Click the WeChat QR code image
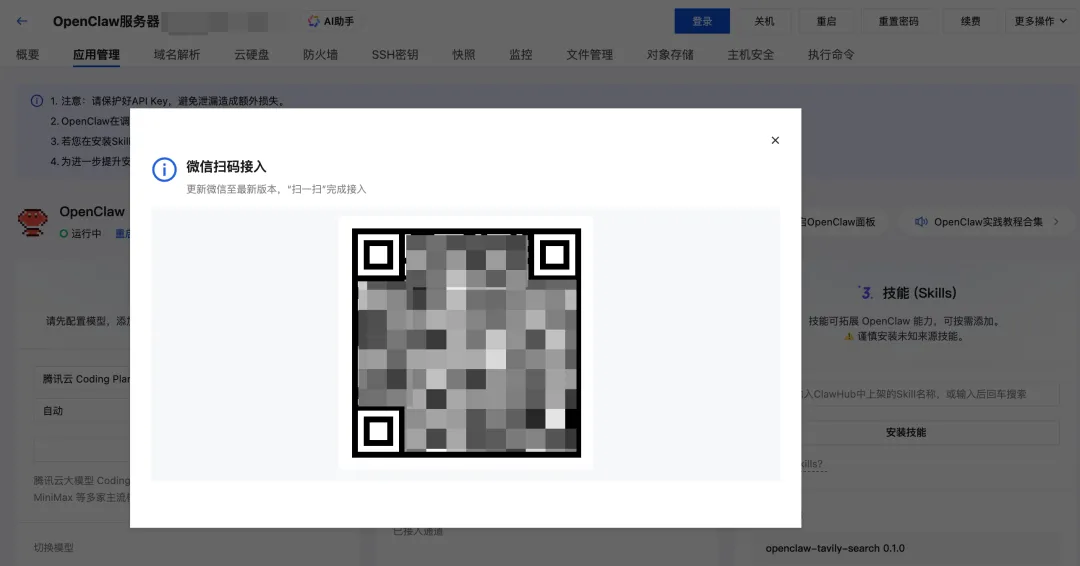Viewport: 1080px width, 566px height. click(466, 343)
